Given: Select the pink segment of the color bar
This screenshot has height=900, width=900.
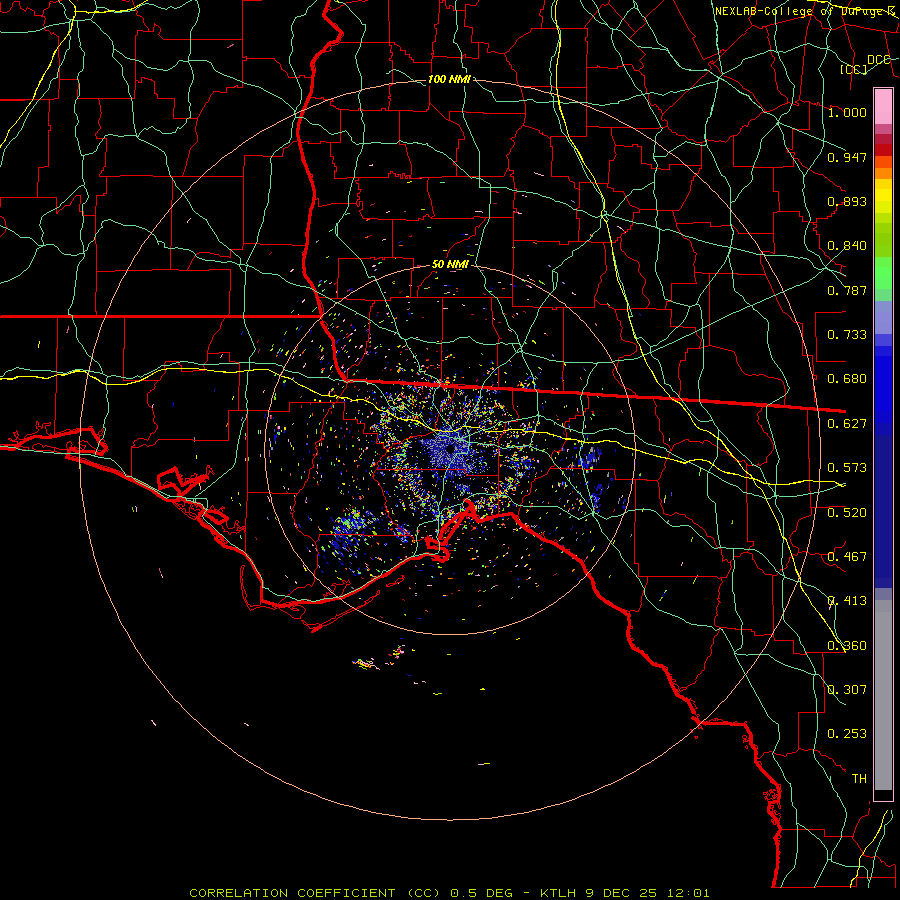Looking at the screenshot, I should click(883, 107).
